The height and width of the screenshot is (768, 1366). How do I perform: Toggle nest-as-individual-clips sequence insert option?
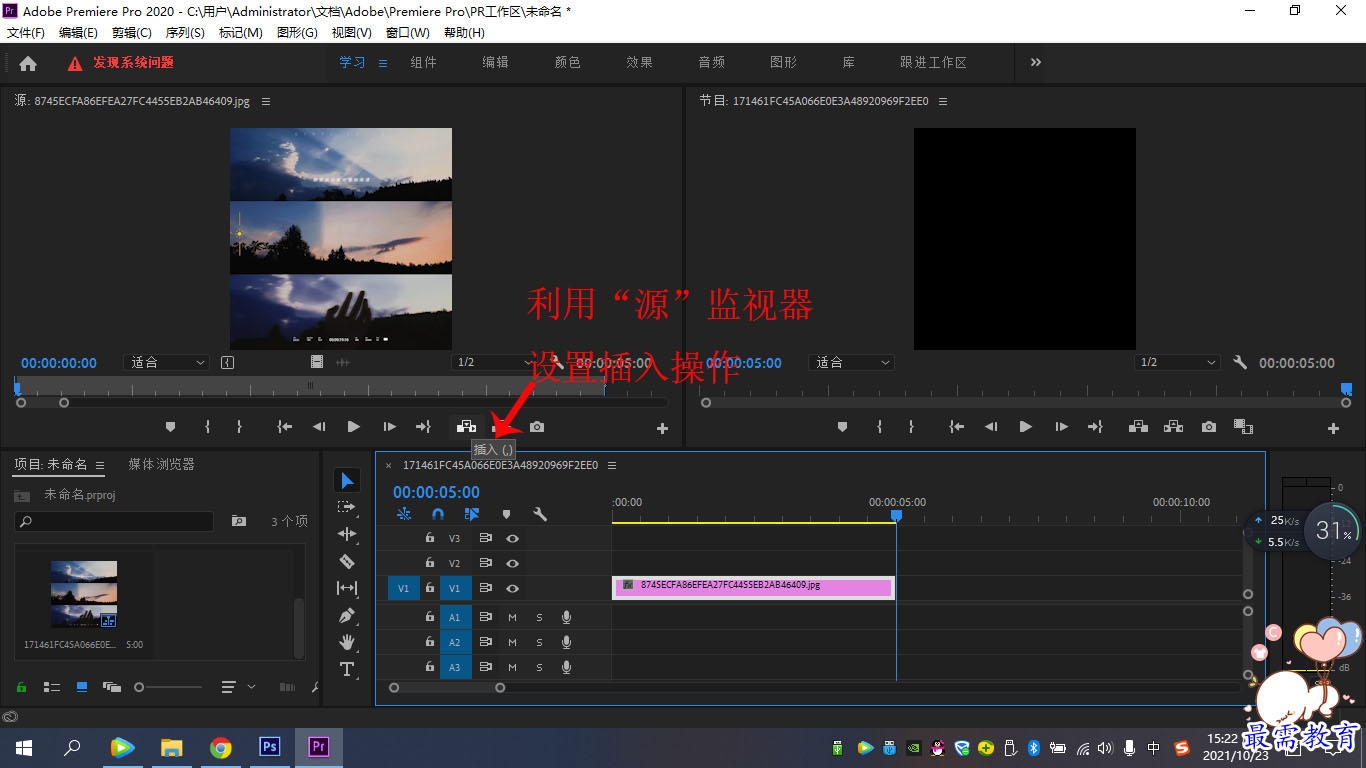[x=404, y=514]
